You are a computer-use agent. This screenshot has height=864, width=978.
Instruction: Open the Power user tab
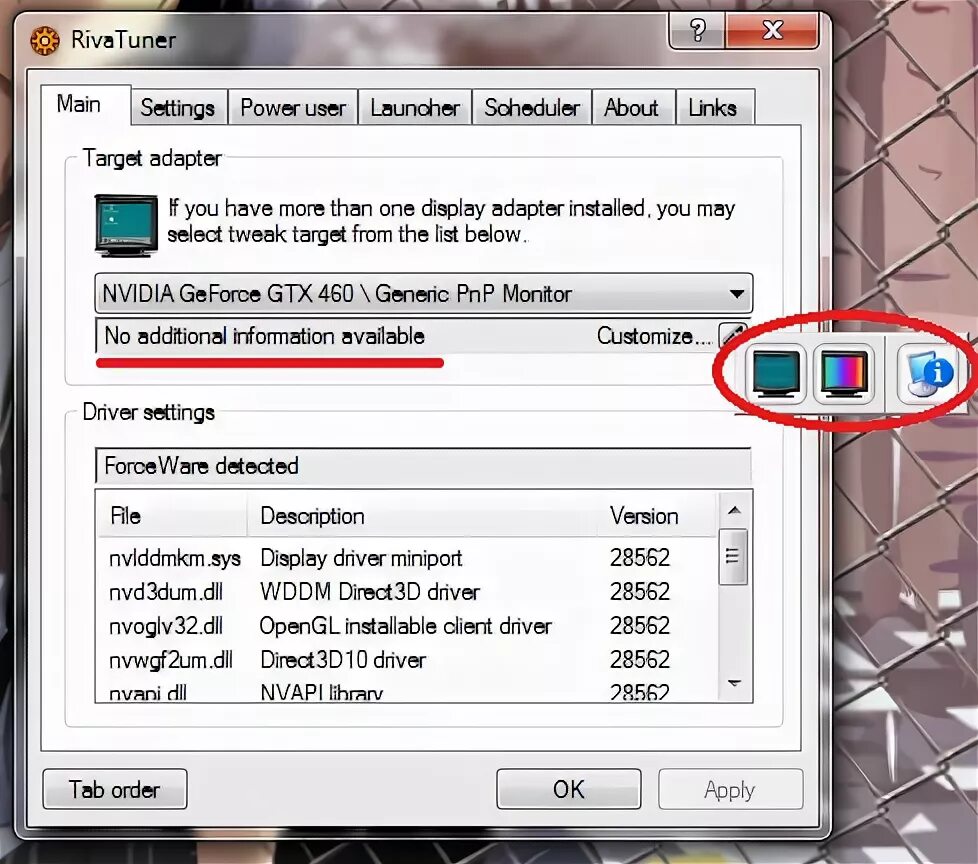pyautogui.click(x=293, y=108)
